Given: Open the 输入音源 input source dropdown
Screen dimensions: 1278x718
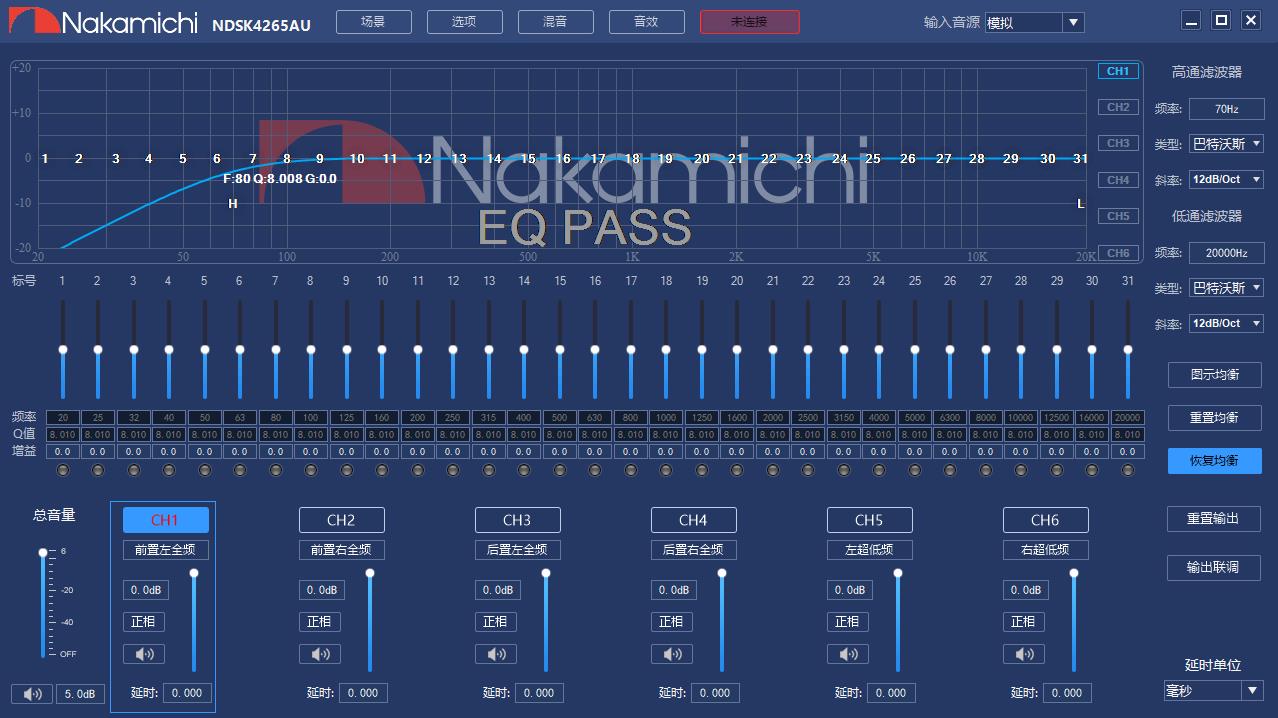Looking at the screenshot, I should (x=1034, y=22).
